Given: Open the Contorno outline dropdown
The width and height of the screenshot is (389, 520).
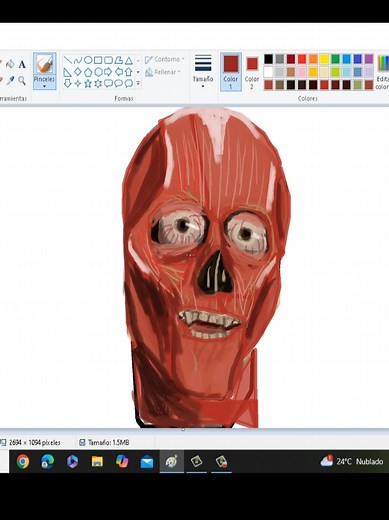Looking at the screenshot, I should coord(164,59).
